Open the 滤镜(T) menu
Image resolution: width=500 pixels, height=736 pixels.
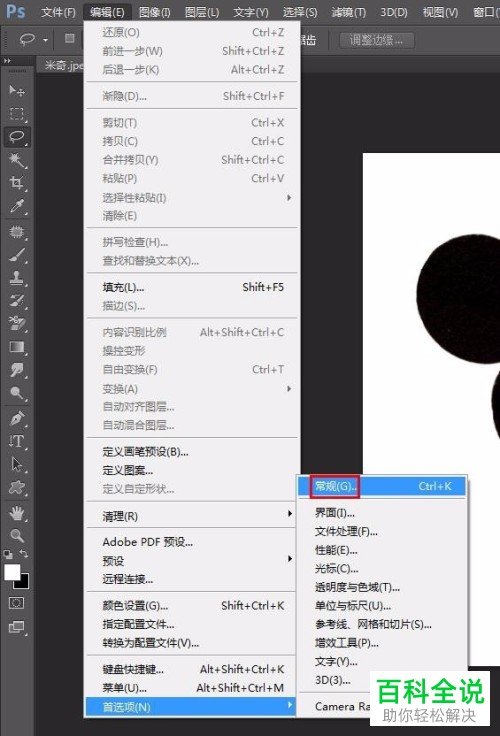349,12
